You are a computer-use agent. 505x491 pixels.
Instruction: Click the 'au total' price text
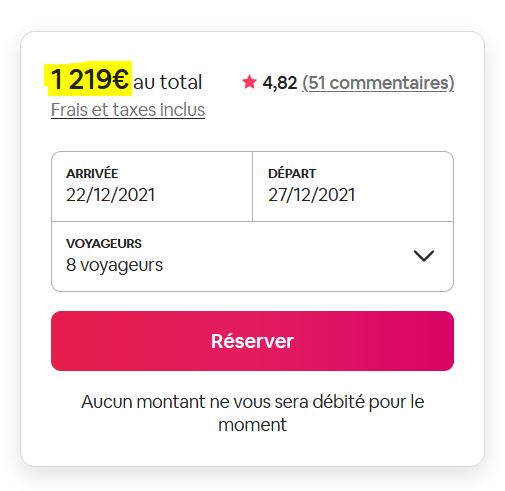pos(168,82)
